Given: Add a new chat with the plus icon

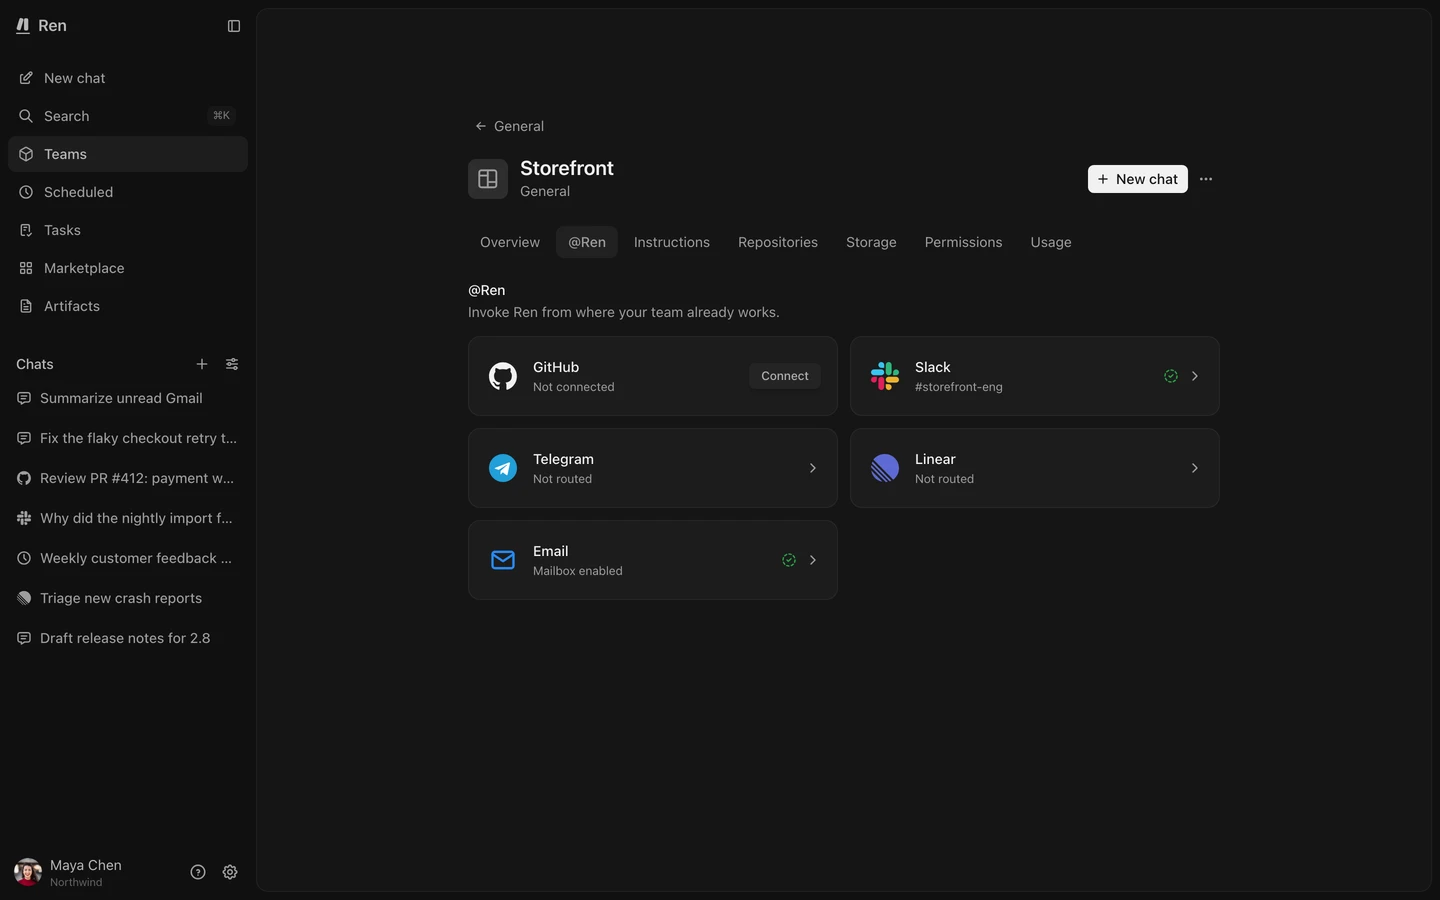Looking at the screenshot, I should (202, 364).
